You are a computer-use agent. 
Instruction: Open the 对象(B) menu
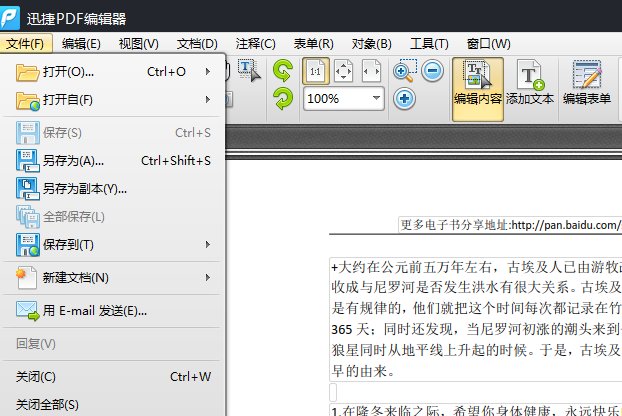pyautogui.click(x=372, y=43)
